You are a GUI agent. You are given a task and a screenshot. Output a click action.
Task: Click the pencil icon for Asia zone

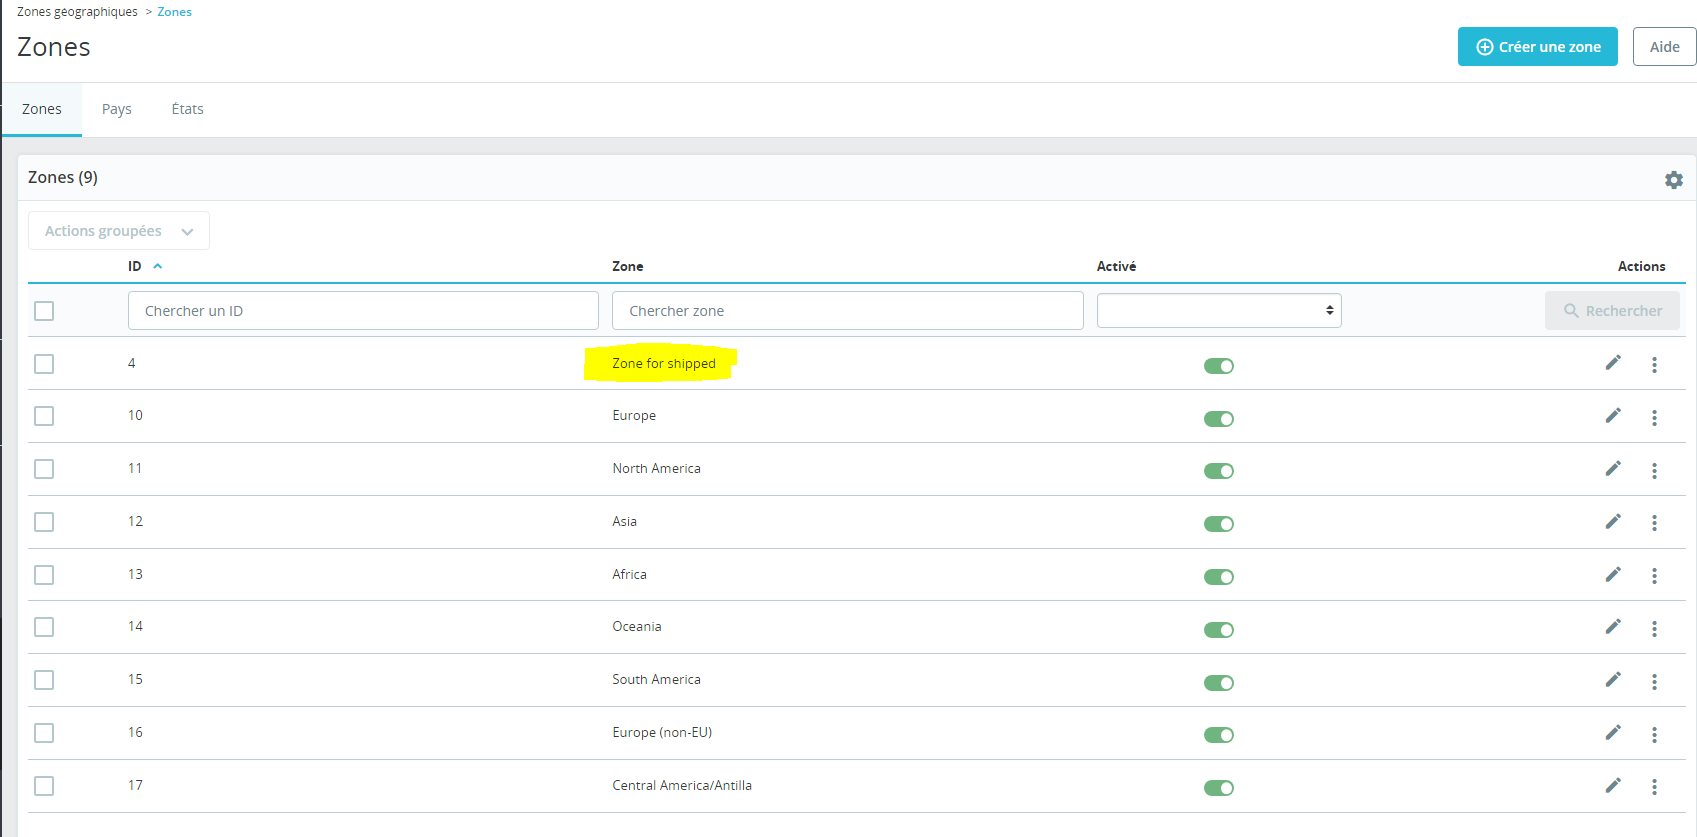1612,522
